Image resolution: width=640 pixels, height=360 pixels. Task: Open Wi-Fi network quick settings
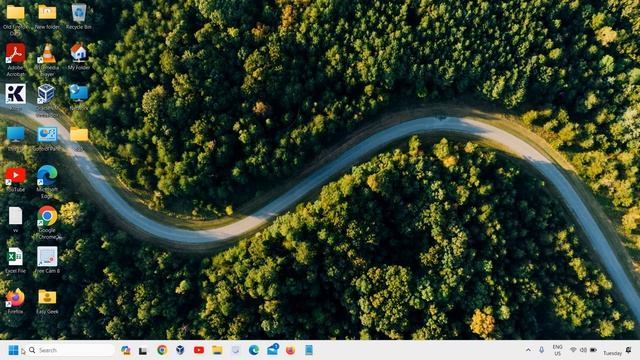click(x=573, y=350)
